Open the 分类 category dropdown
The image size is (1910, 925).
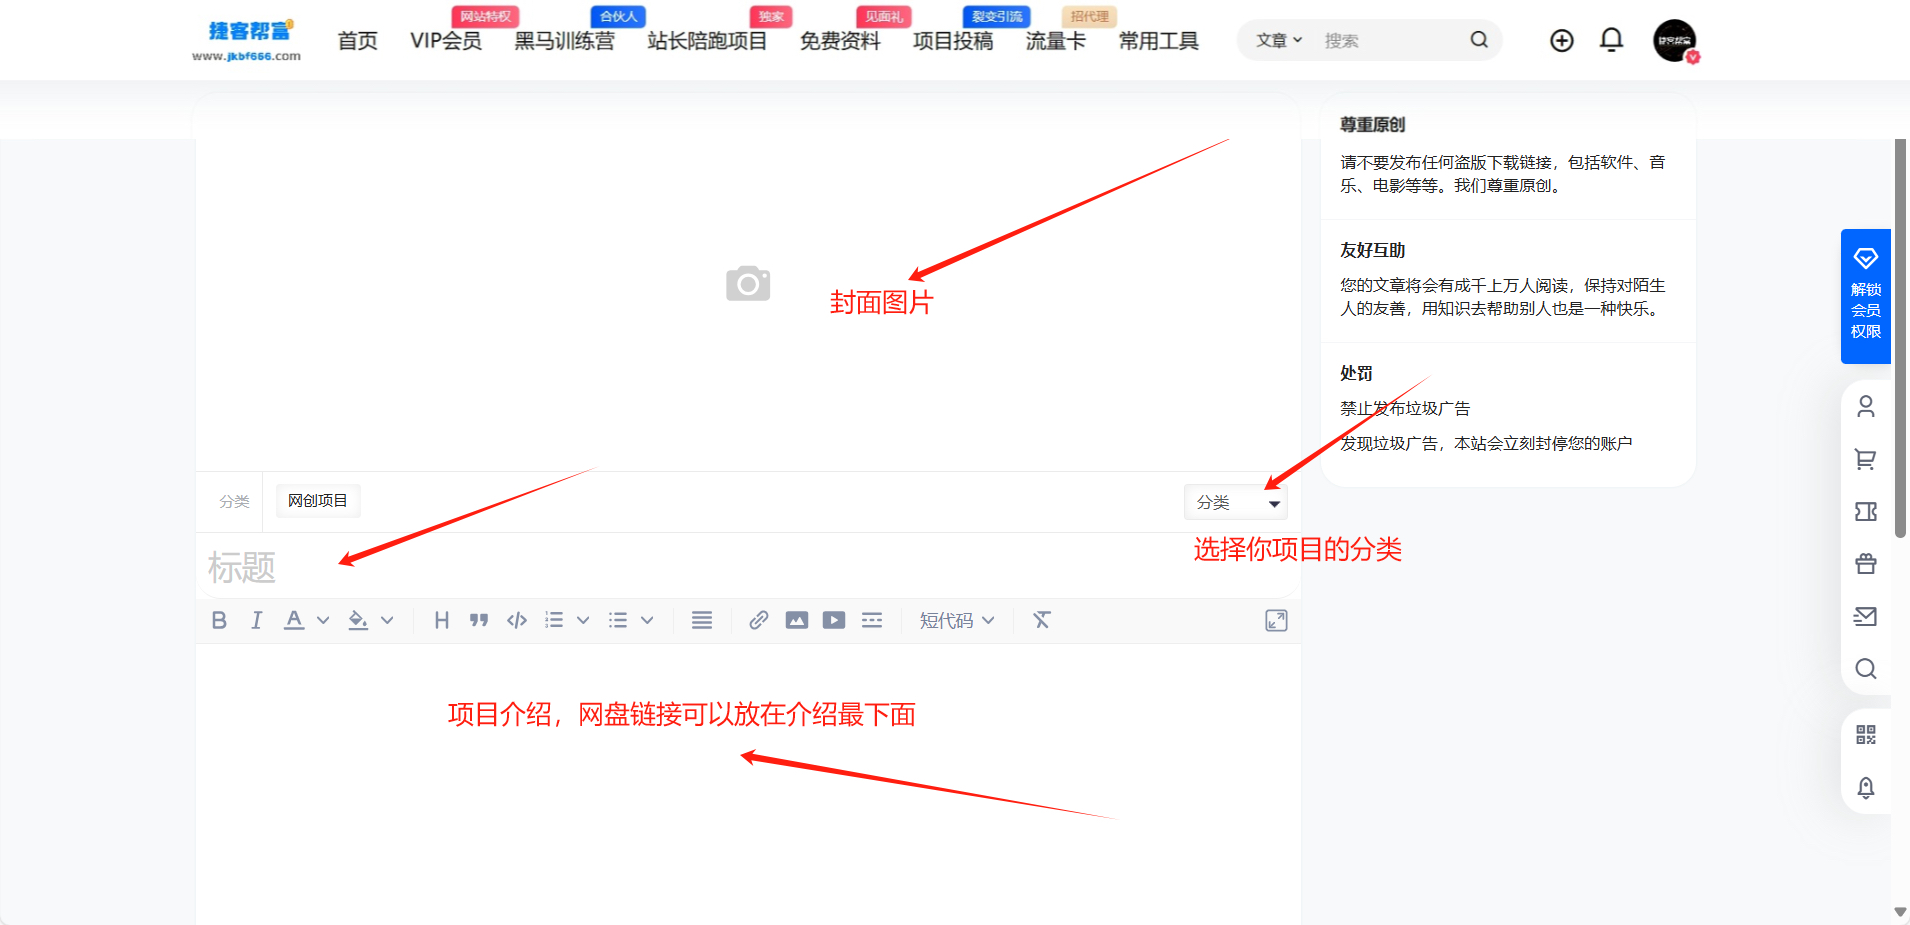[x=1235, y=502]
